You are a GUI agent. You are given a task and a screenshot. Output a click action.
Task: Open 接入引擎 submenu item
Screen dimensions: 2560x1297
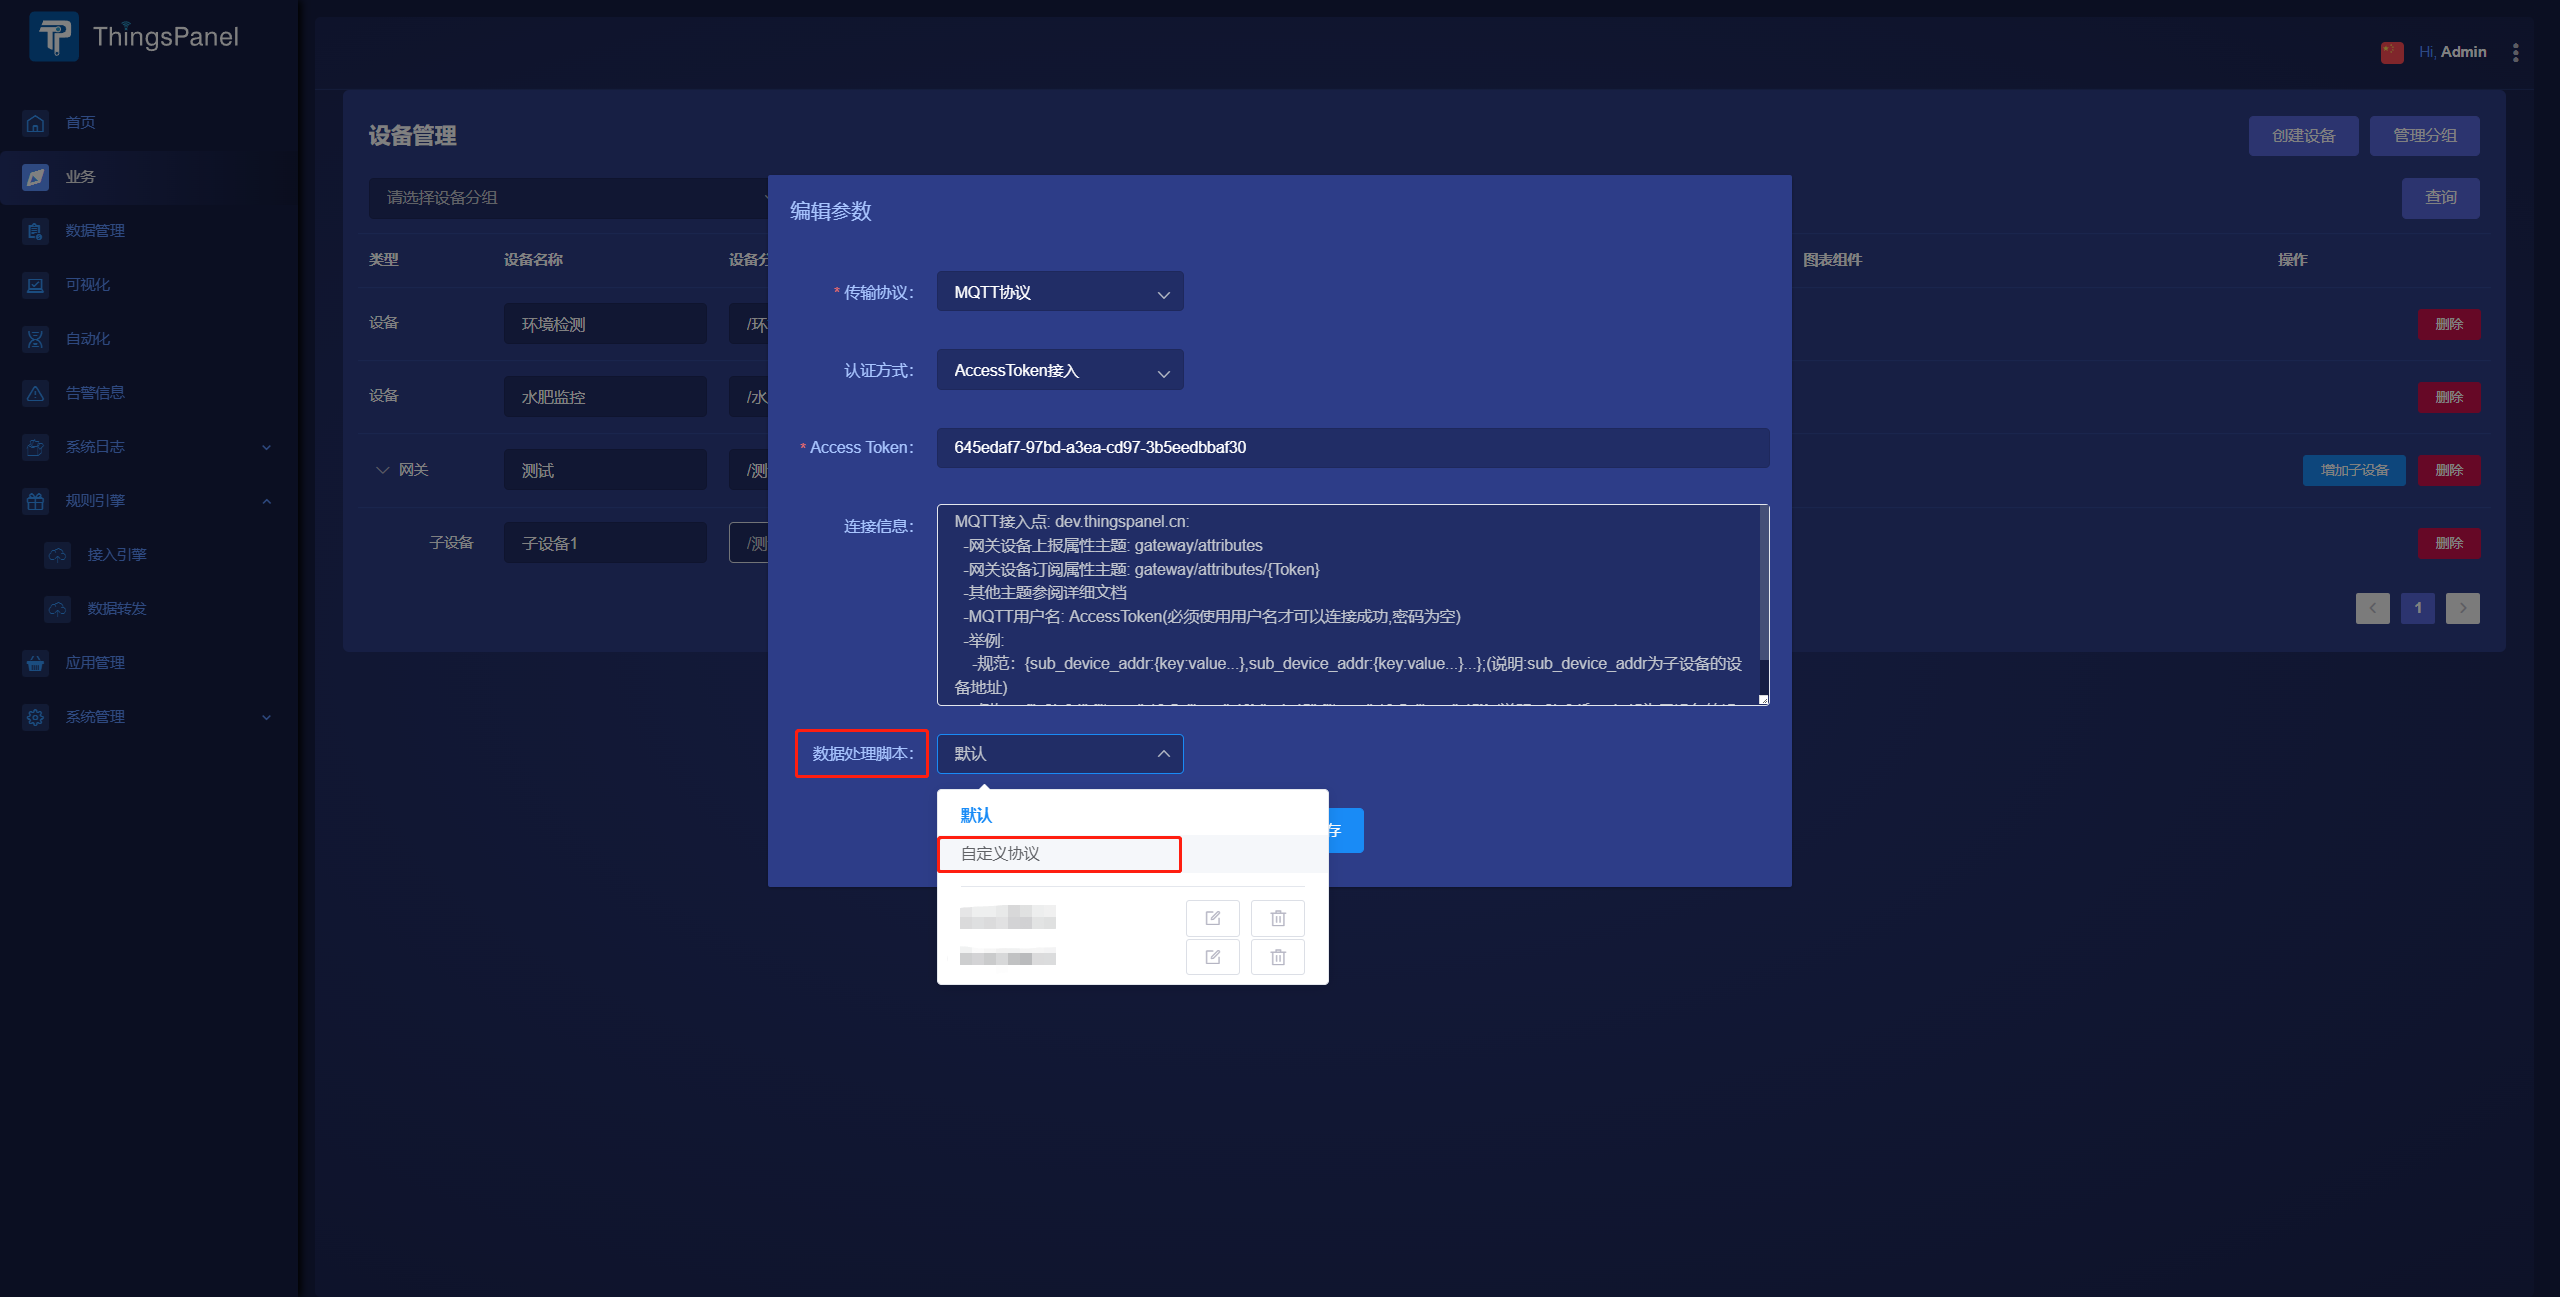coord(117,555)
